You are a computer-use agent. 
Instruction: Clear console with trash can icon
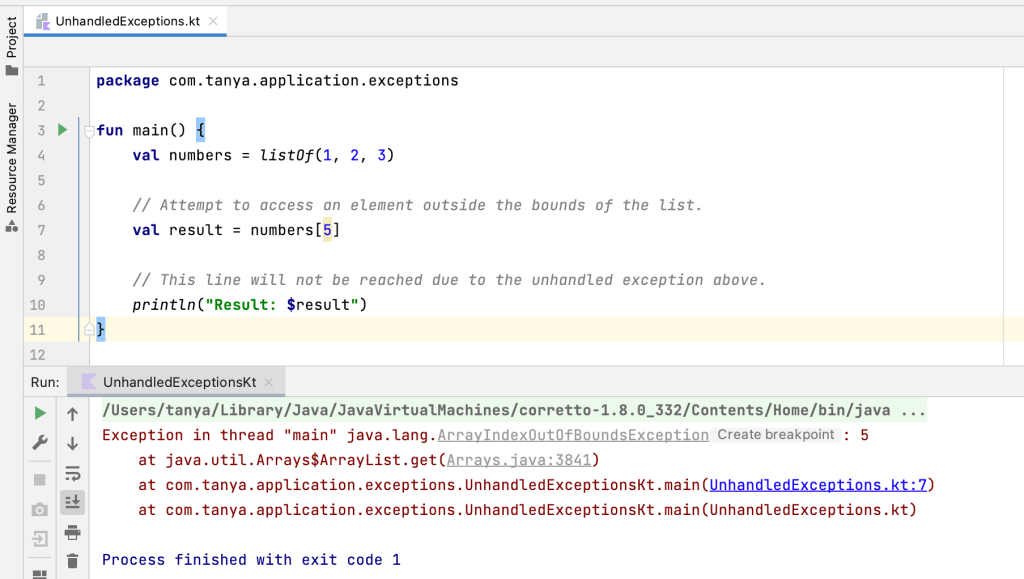pyautogui.click(x=72, y=561)
